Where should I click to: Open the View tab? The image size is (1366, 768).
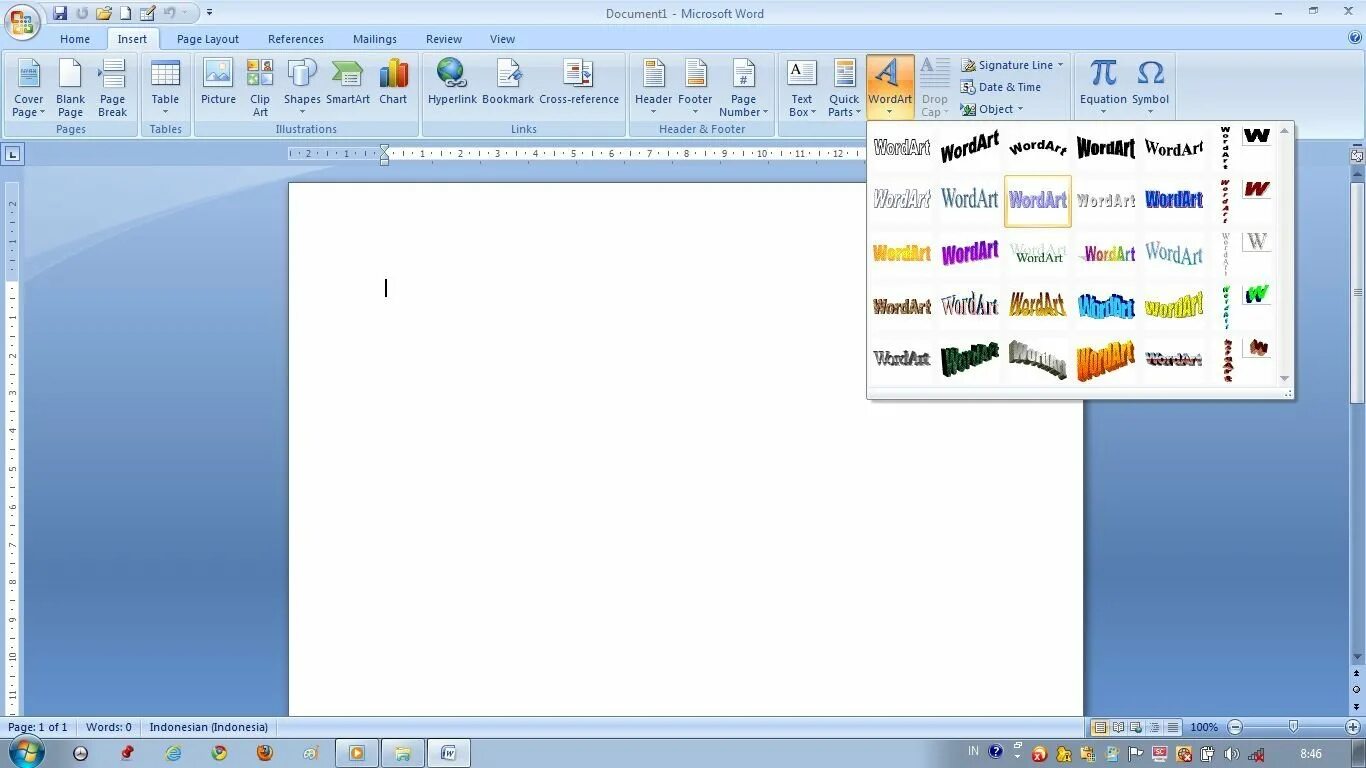tap(502, 39)
